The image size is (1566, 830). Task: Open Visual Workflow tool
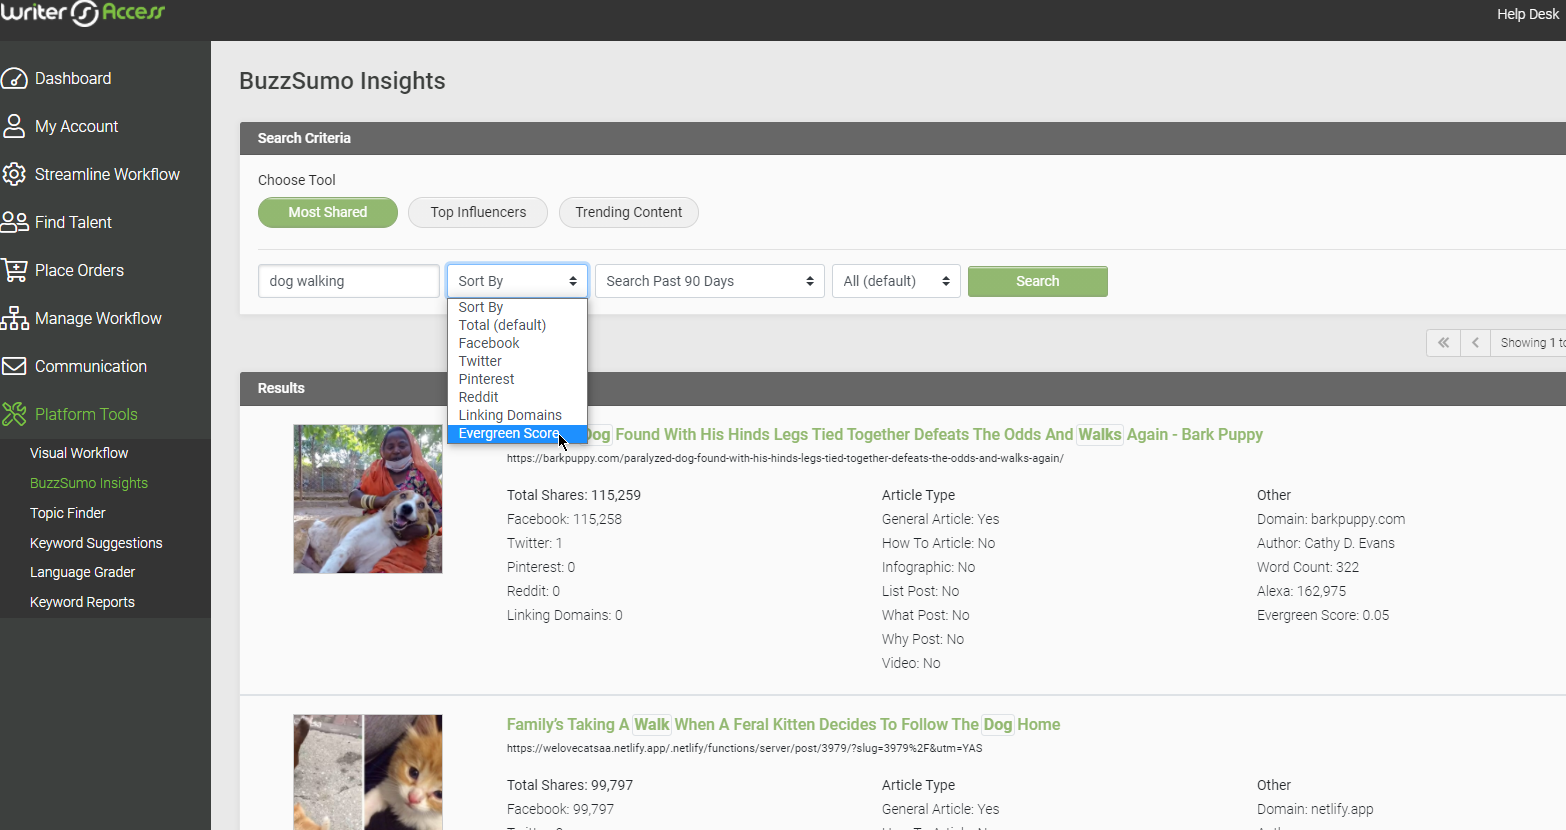[79, 453]
